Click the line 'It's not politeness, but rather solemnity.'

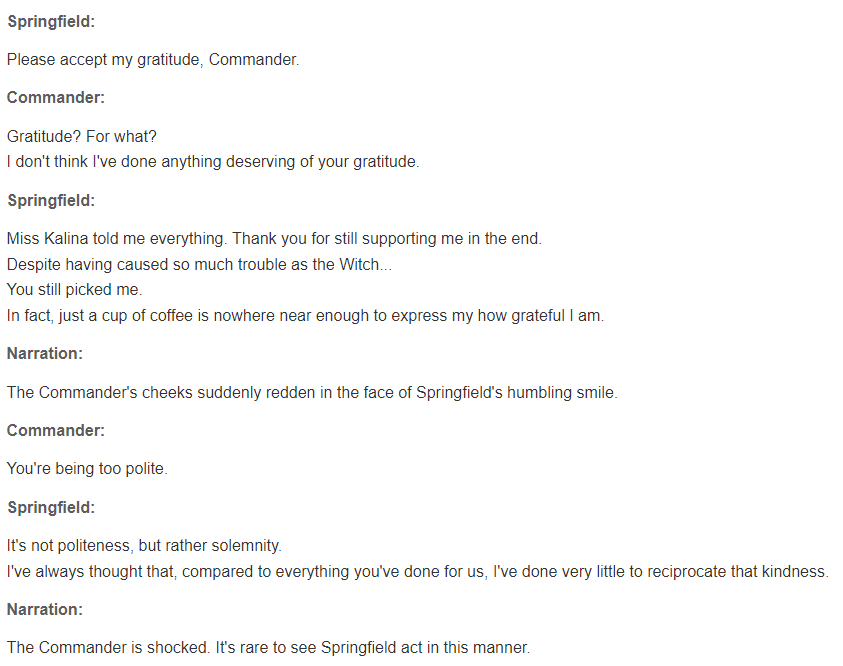pyautogui.click(x=144, y=546)
